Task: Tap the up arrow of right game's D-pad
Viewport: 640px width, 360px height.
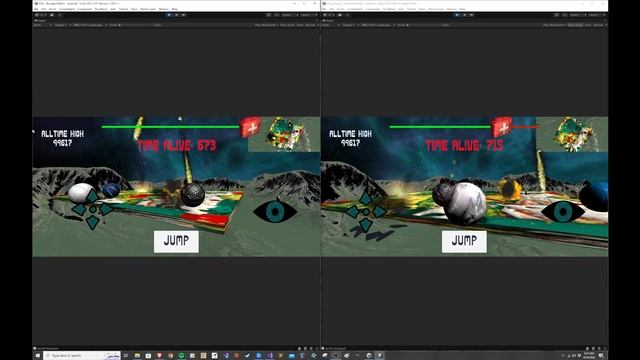Action: click(366, 199)
